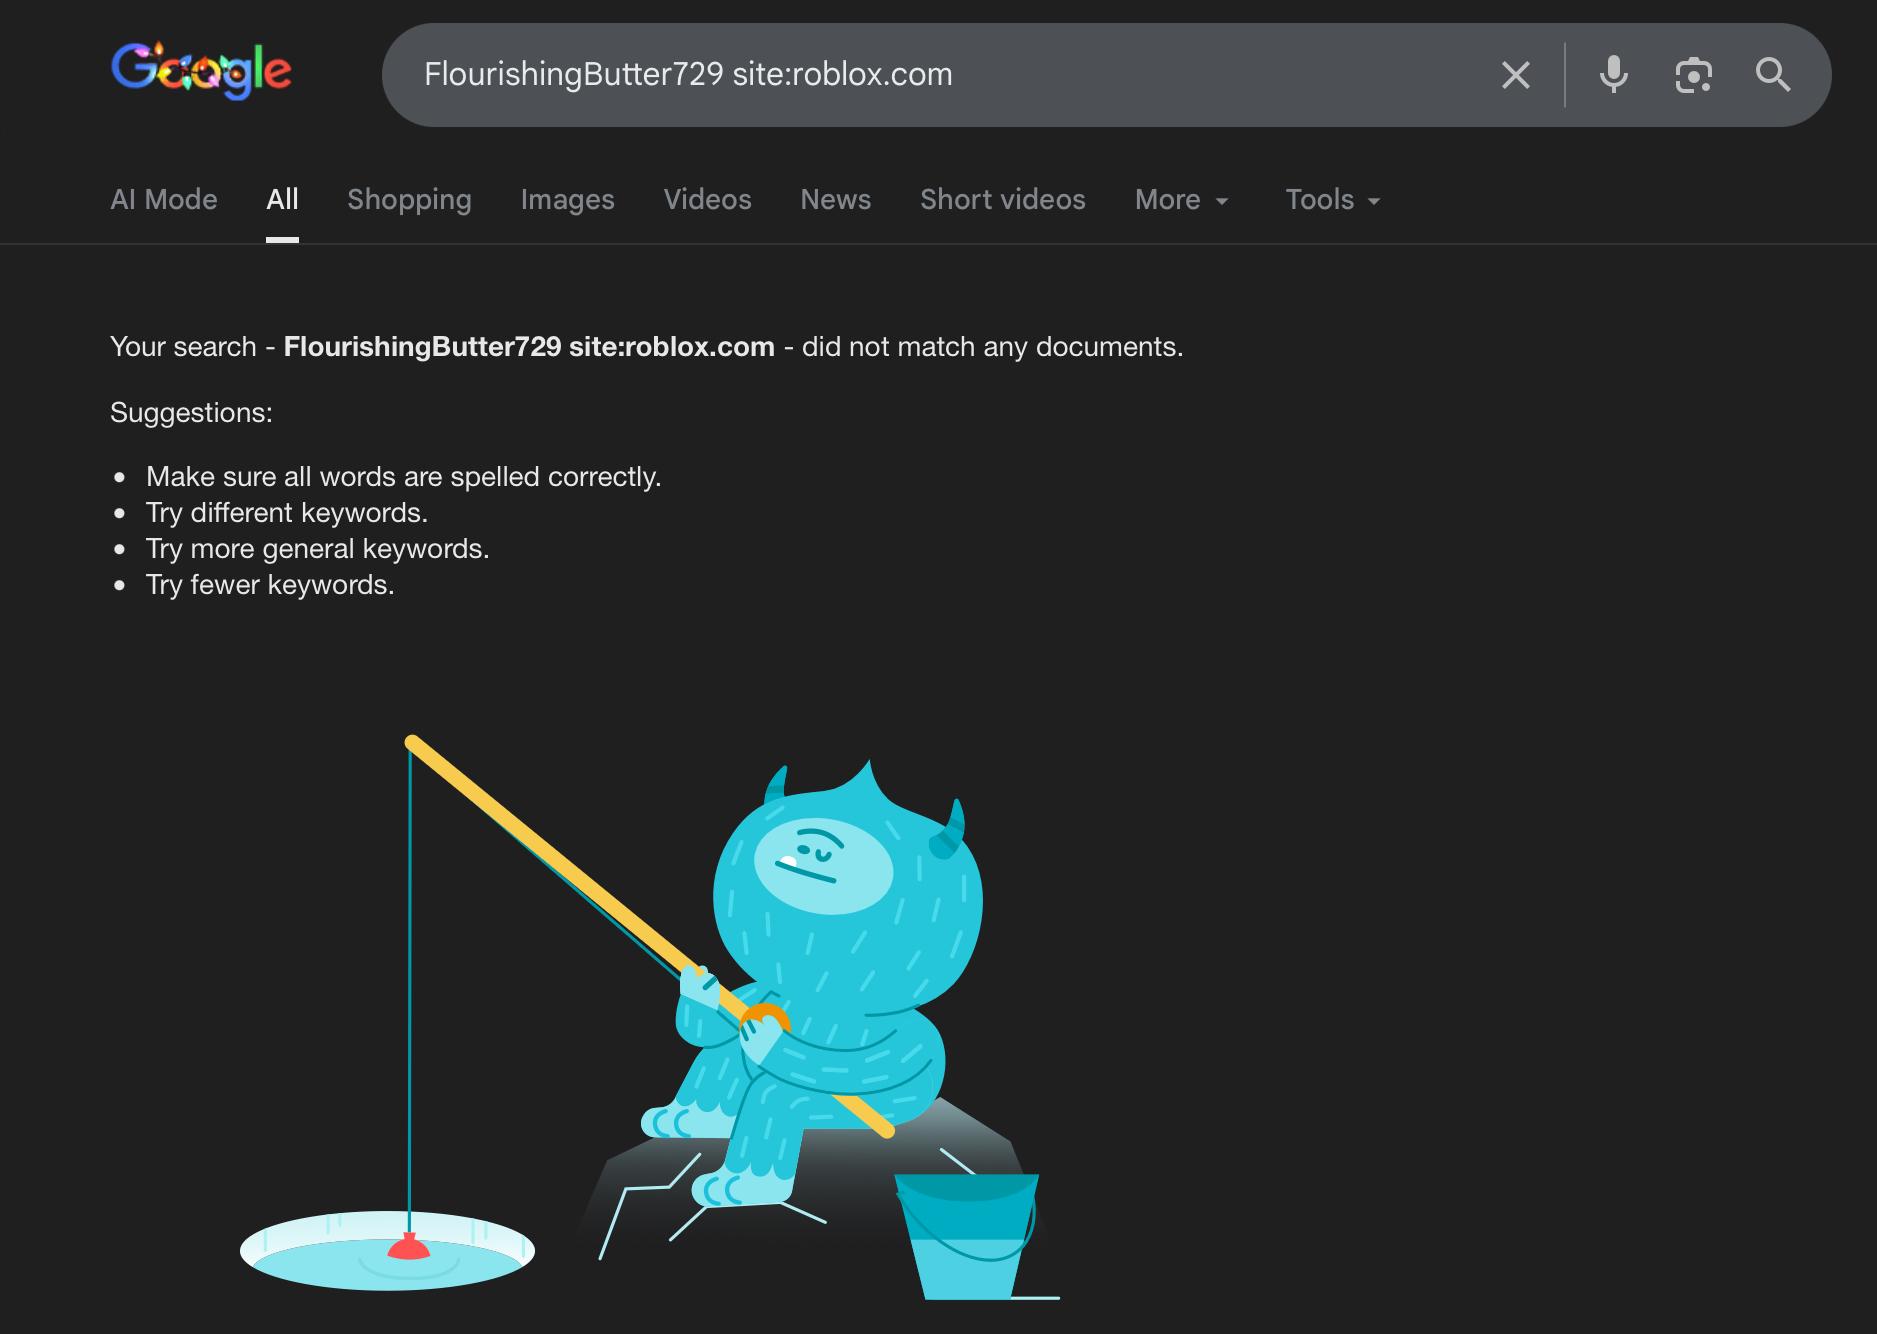Switch to Images results

point(567,200)
